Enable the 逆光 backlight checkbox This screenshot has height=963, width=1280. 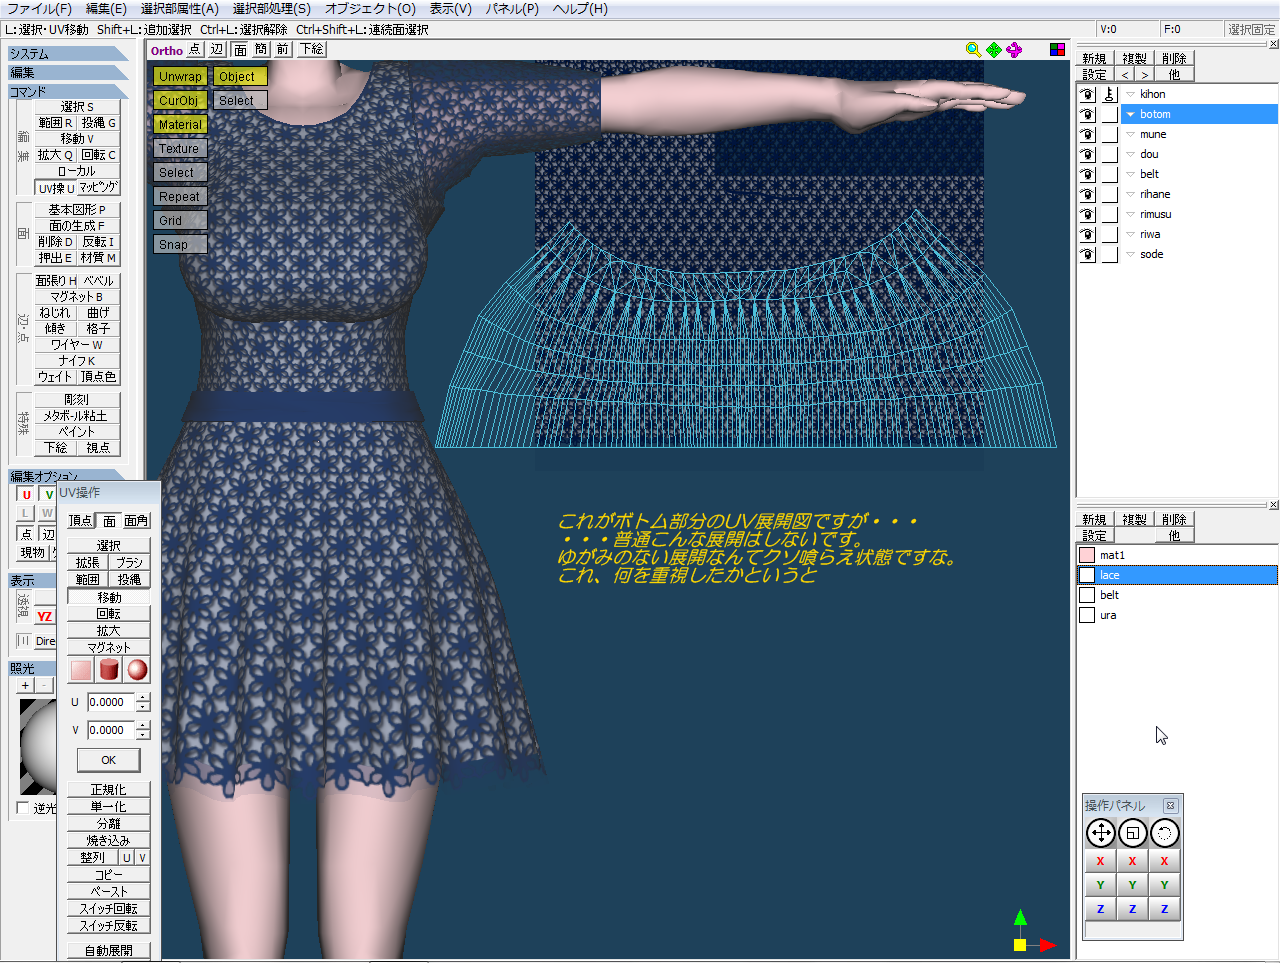[23, 808]
